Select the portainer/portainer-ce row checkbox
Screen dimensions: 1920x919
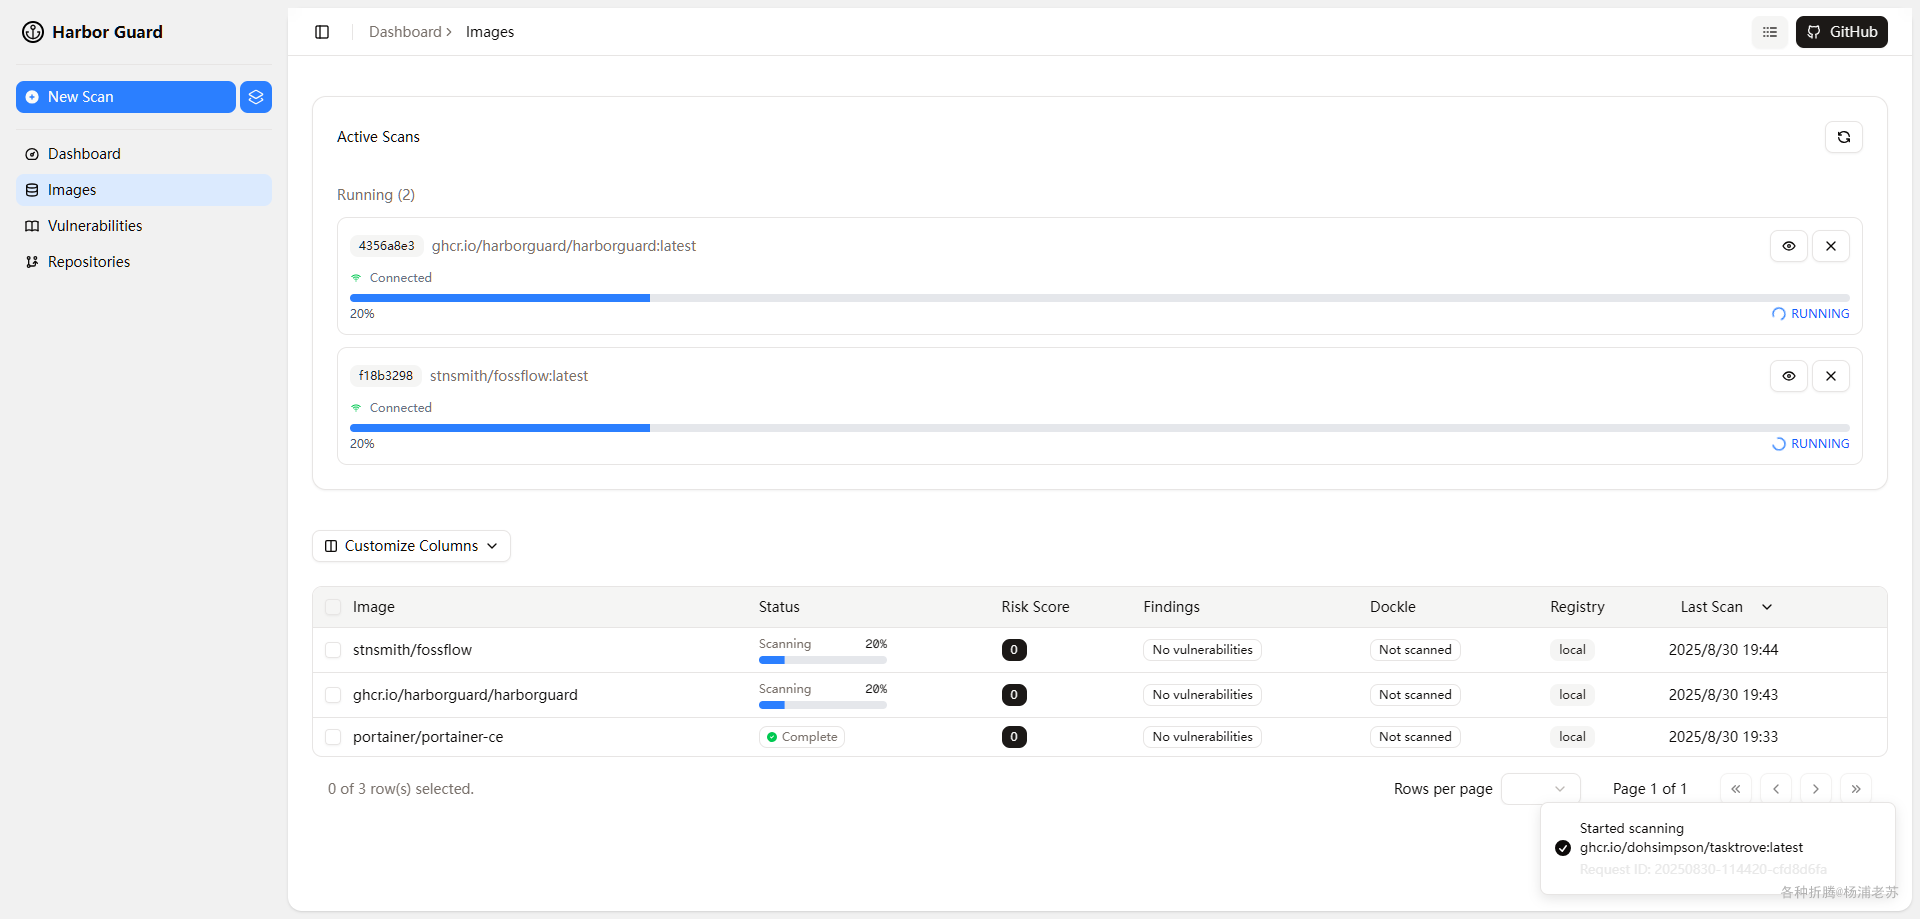(x=333, y=737)
